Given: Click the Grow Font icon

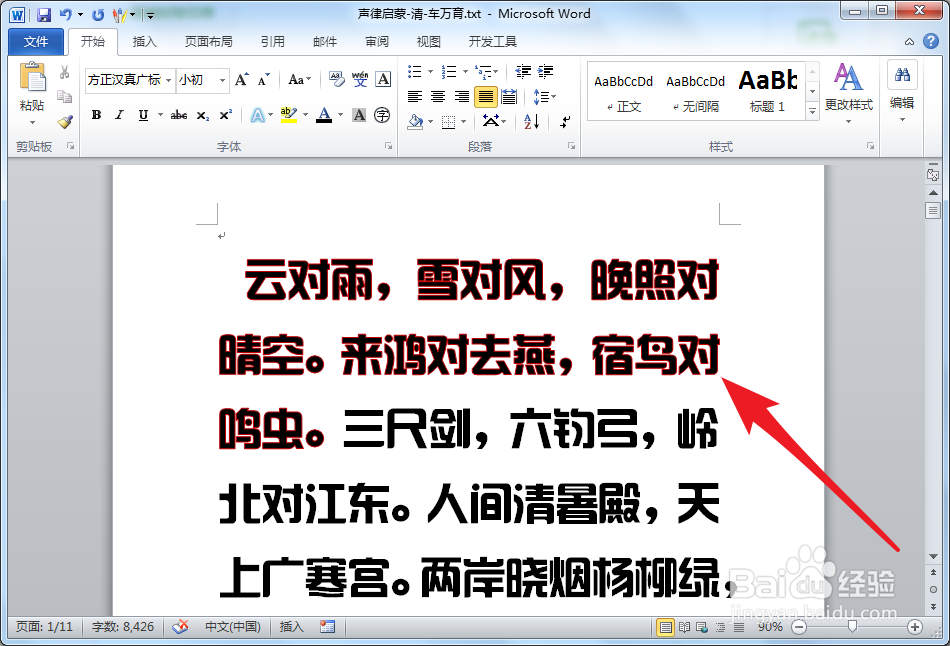Looking at the screenshot, I should 240,80.
